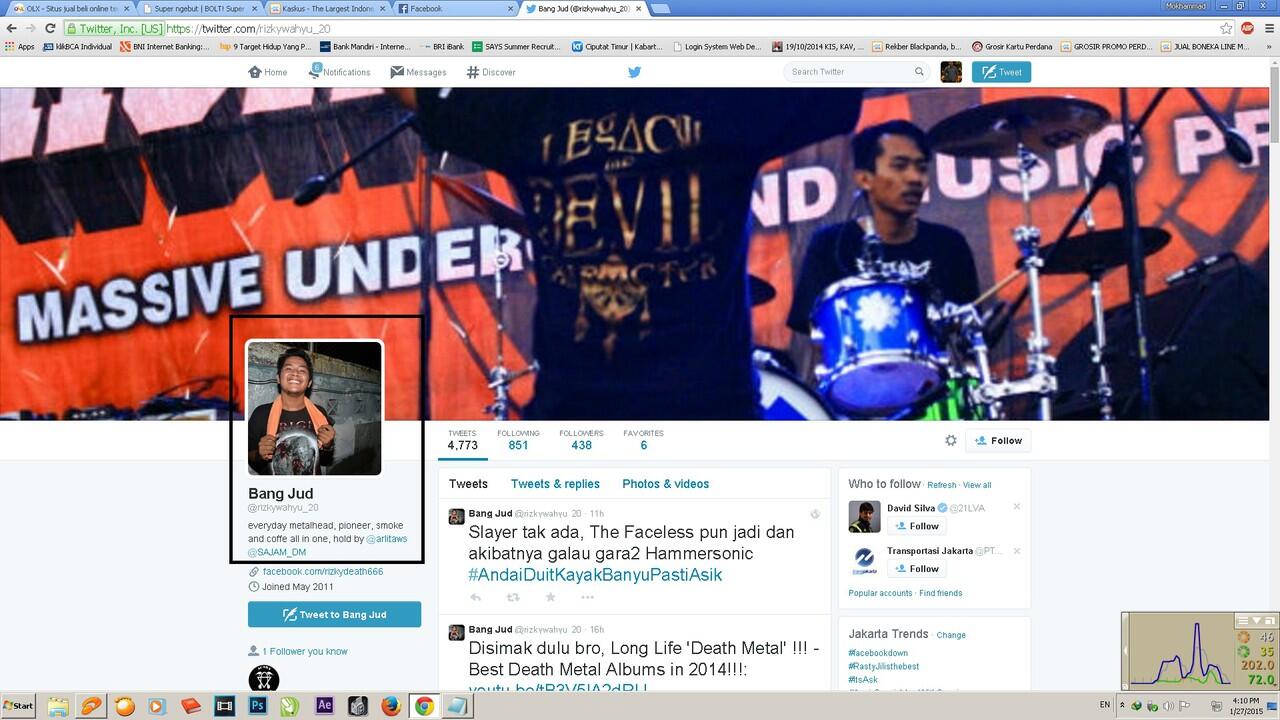The image size is (1280, 720).
Task: Follow David Silva
Action: pos(917,526)
